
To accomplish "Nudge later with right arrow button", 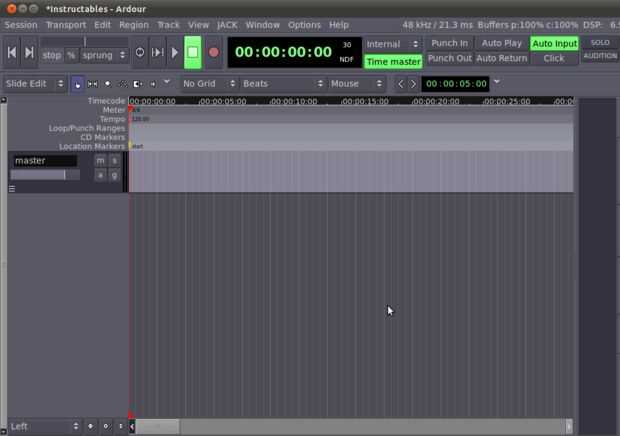I will (413, 84).
